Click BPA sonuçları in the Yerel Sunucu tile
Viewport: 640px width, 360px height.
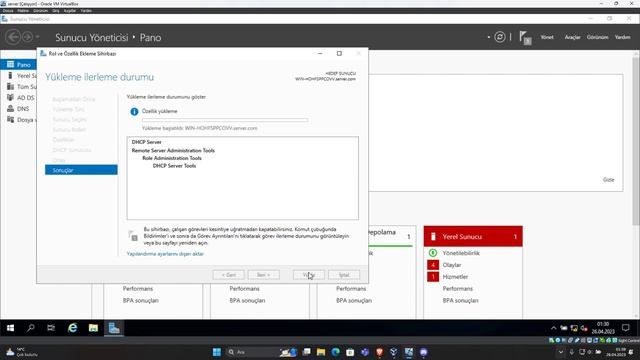tap(460, 300)
